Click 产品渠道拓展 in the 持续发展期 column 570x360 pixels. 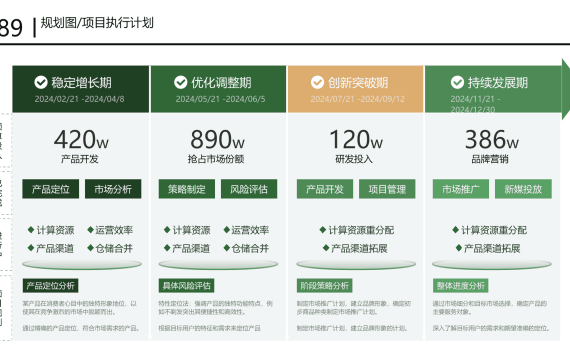tap(488, 248)
